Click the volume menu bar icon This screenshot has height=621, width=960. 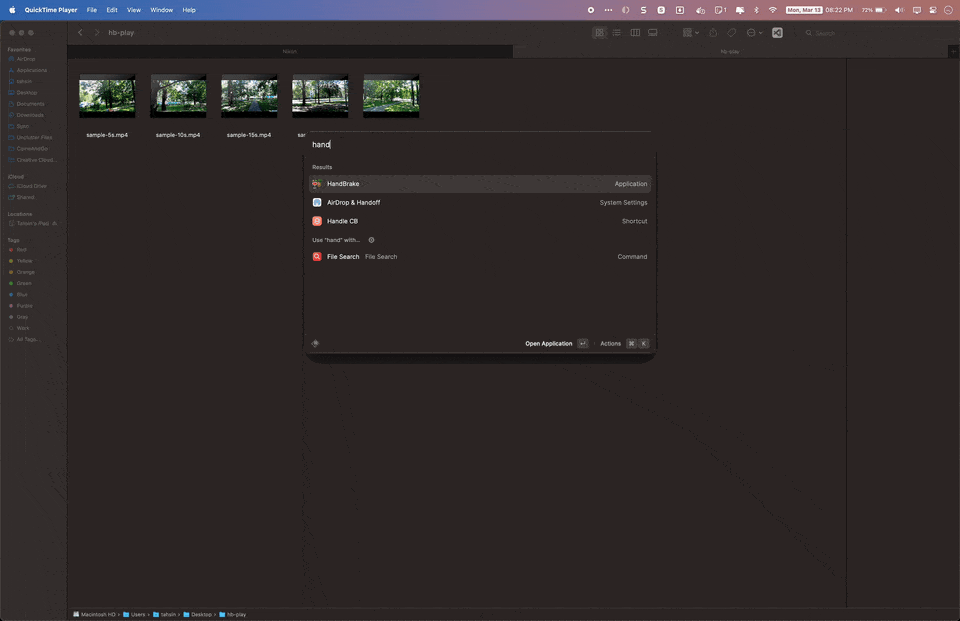[x=899, y=10]
